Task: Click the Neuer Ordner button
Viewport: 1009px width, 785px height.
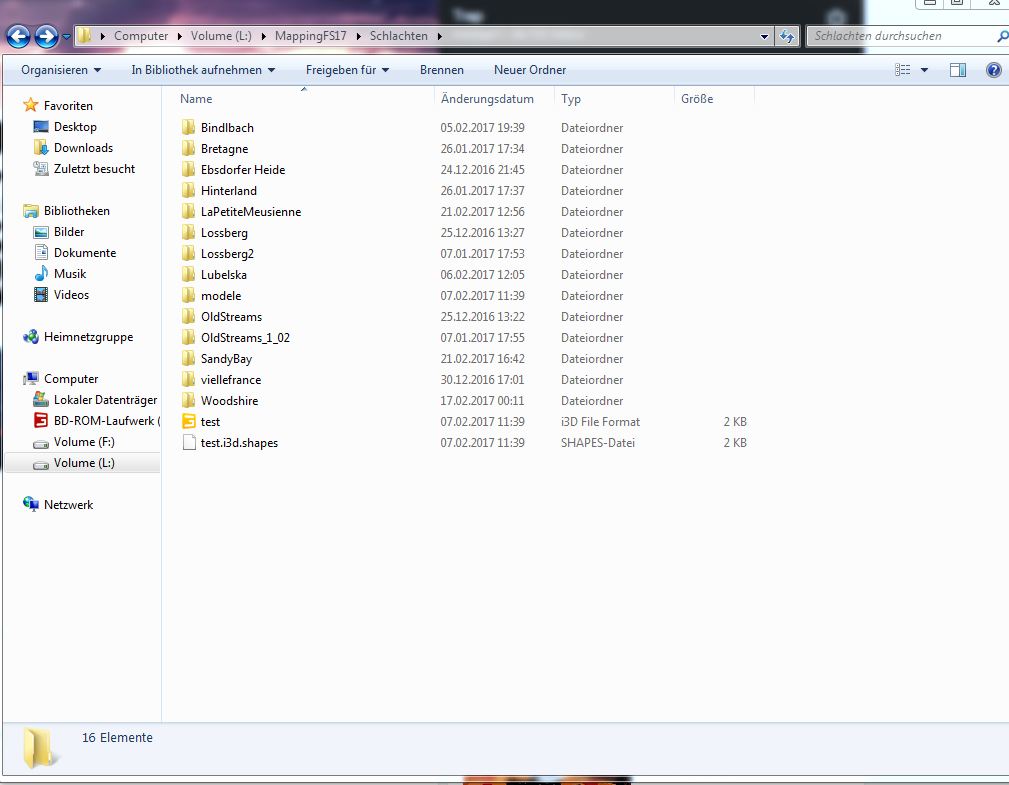Action: click(x=530, y=70)
